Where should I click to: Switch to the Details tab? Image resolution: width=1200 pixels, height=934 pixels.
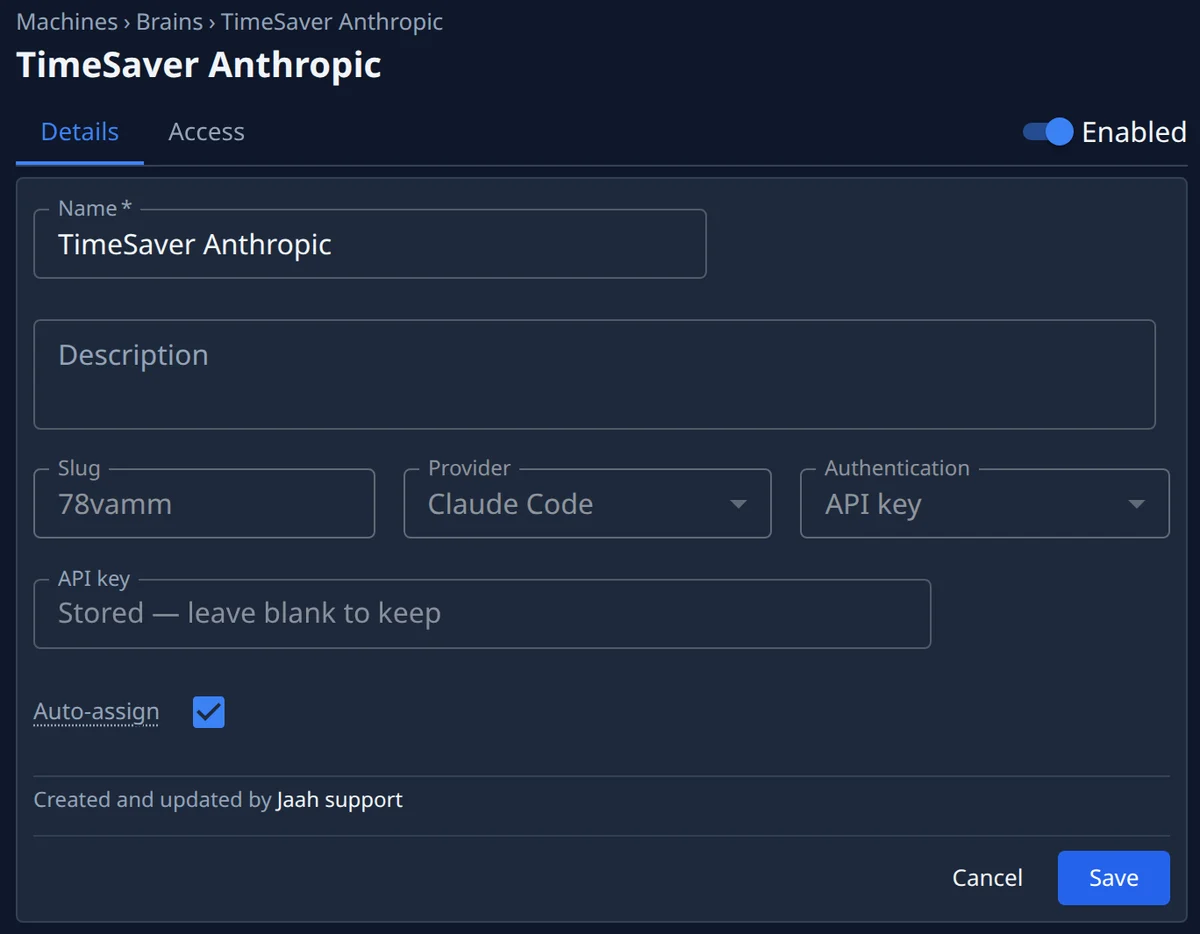(80, 132)
